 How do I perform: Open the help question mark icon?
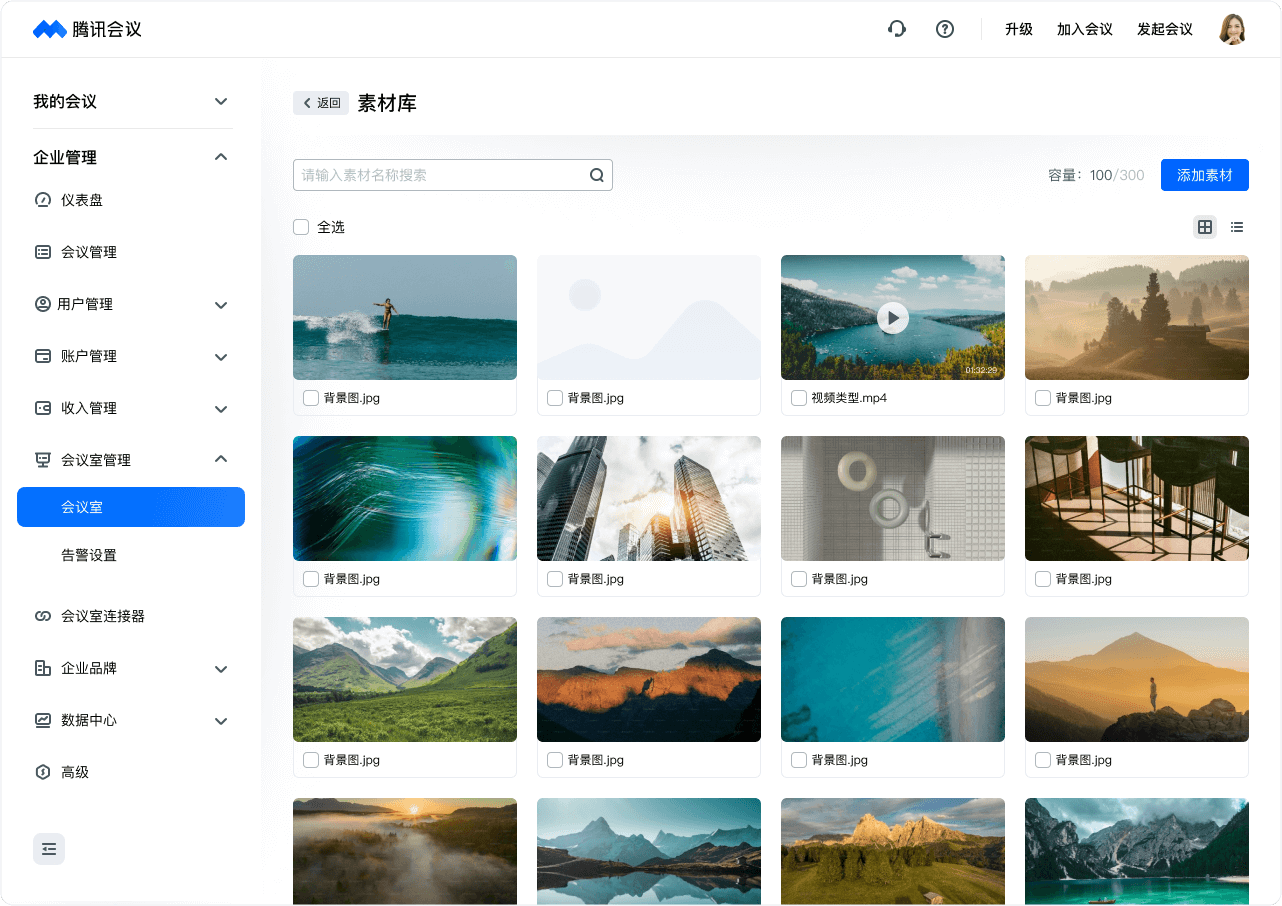[x=945, y=29]
